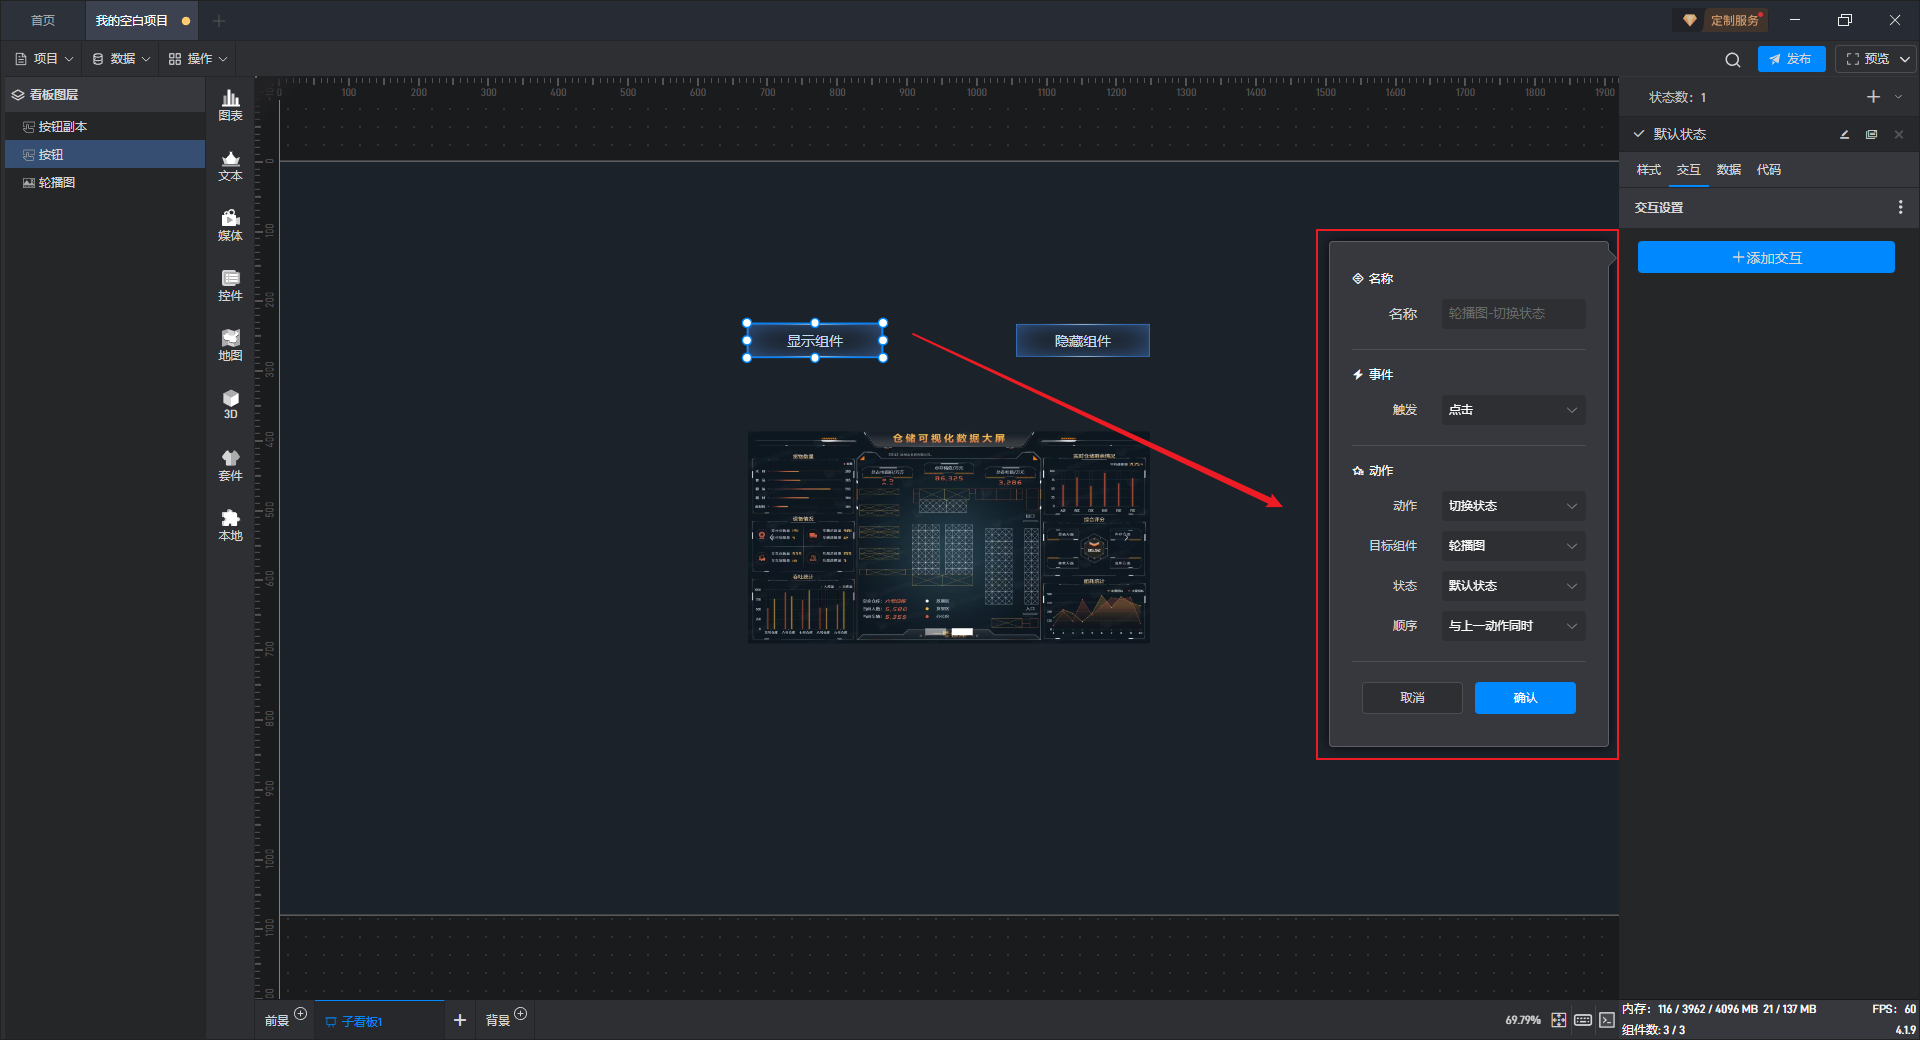Duplicate 默认状态 using the copy icon
The width and height of the screenshot is (1920, 1040).
tap(1871, 135)
